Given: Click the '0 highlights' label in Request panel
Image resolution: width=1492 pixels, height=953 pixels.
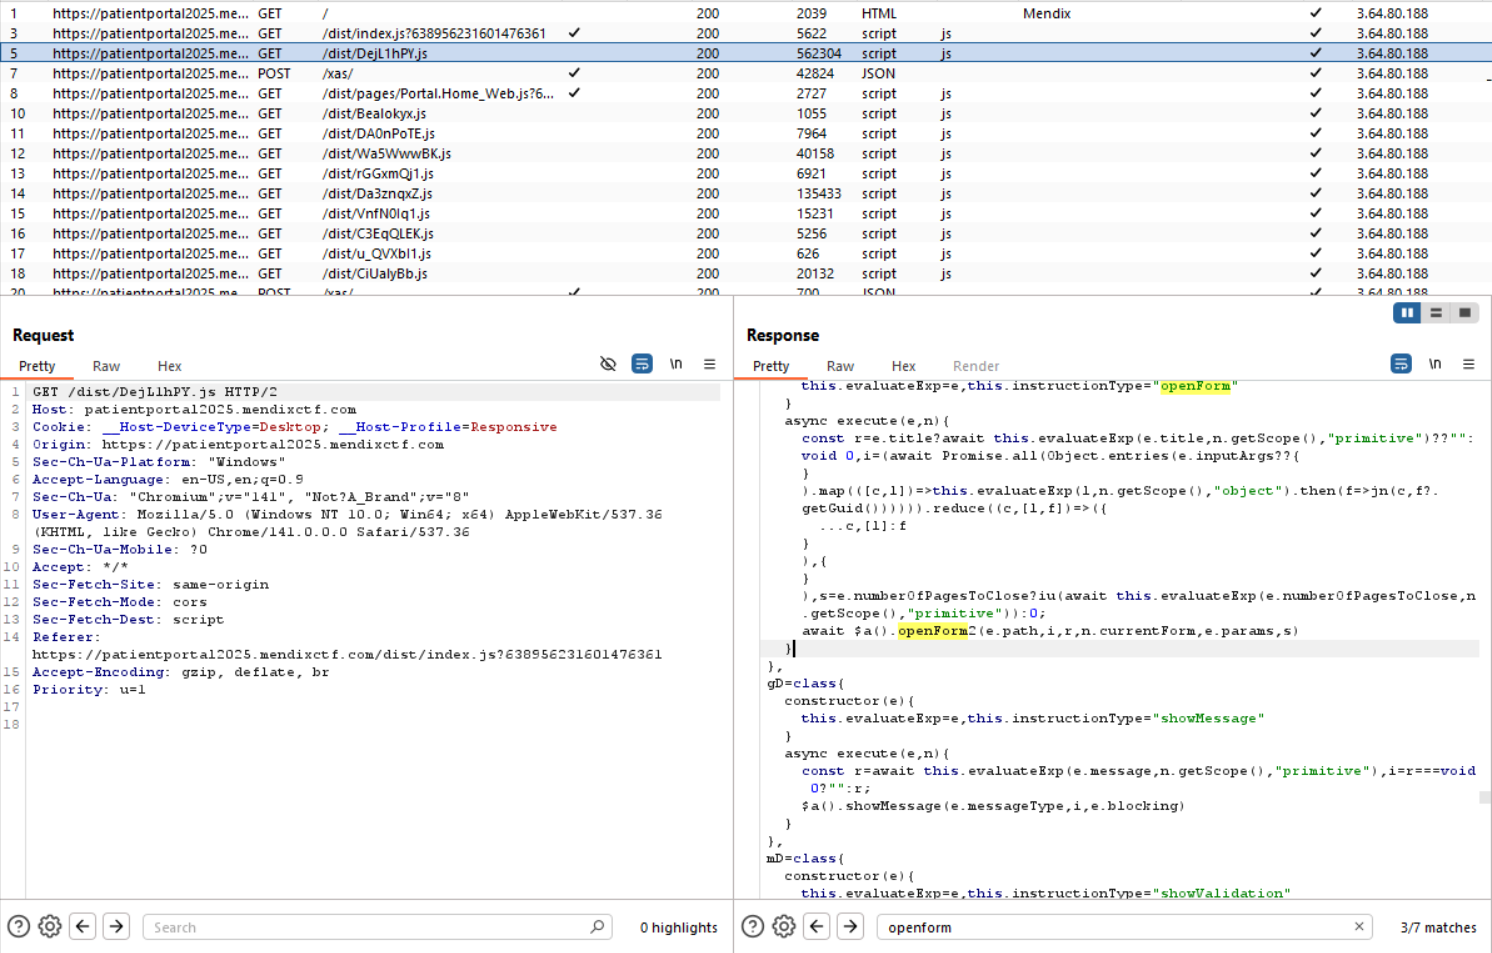Looking at the screenshot, I should (679, 927).
